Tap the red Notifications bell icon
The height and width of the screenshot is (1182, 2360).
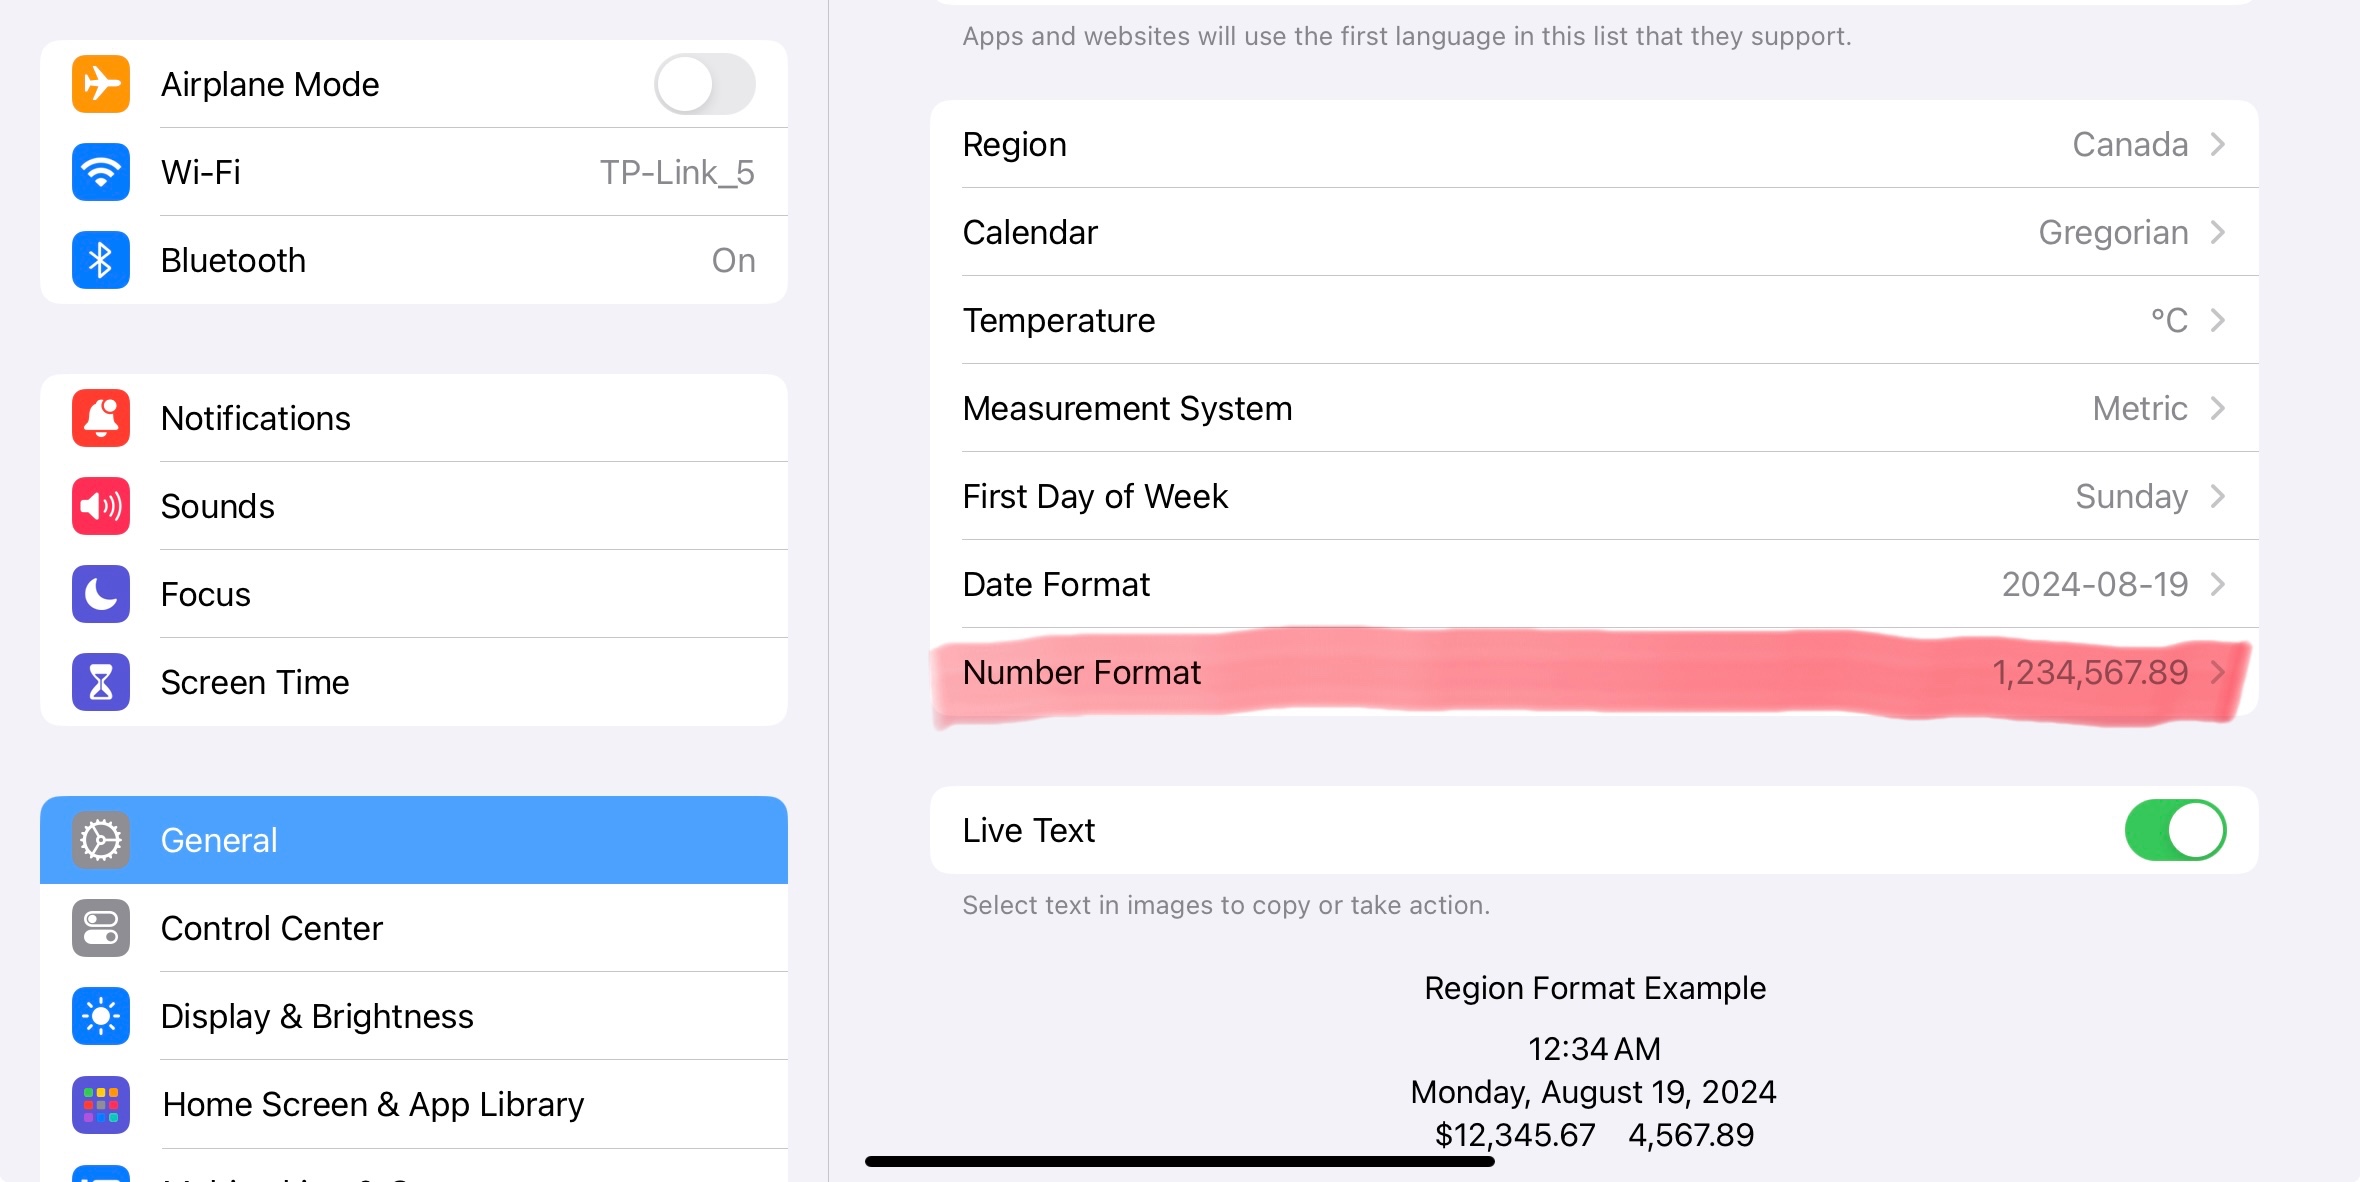tap(101, 418)
